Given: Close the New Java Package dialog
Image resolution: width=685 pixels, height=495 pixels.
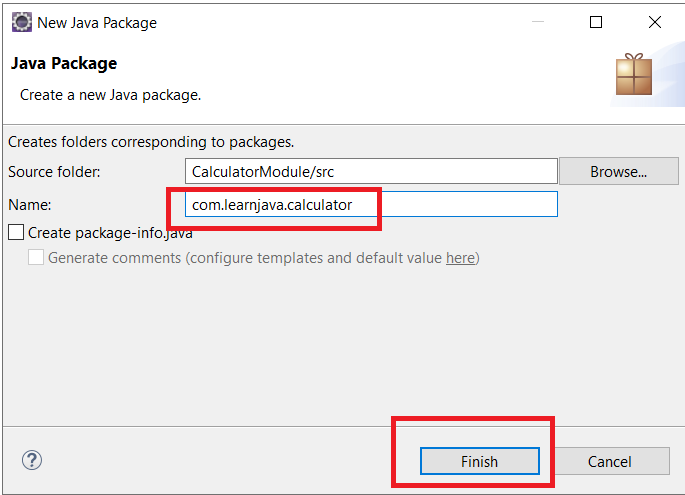Looking at the screenshot, I should pyautogui.click(x=655, y=22).
